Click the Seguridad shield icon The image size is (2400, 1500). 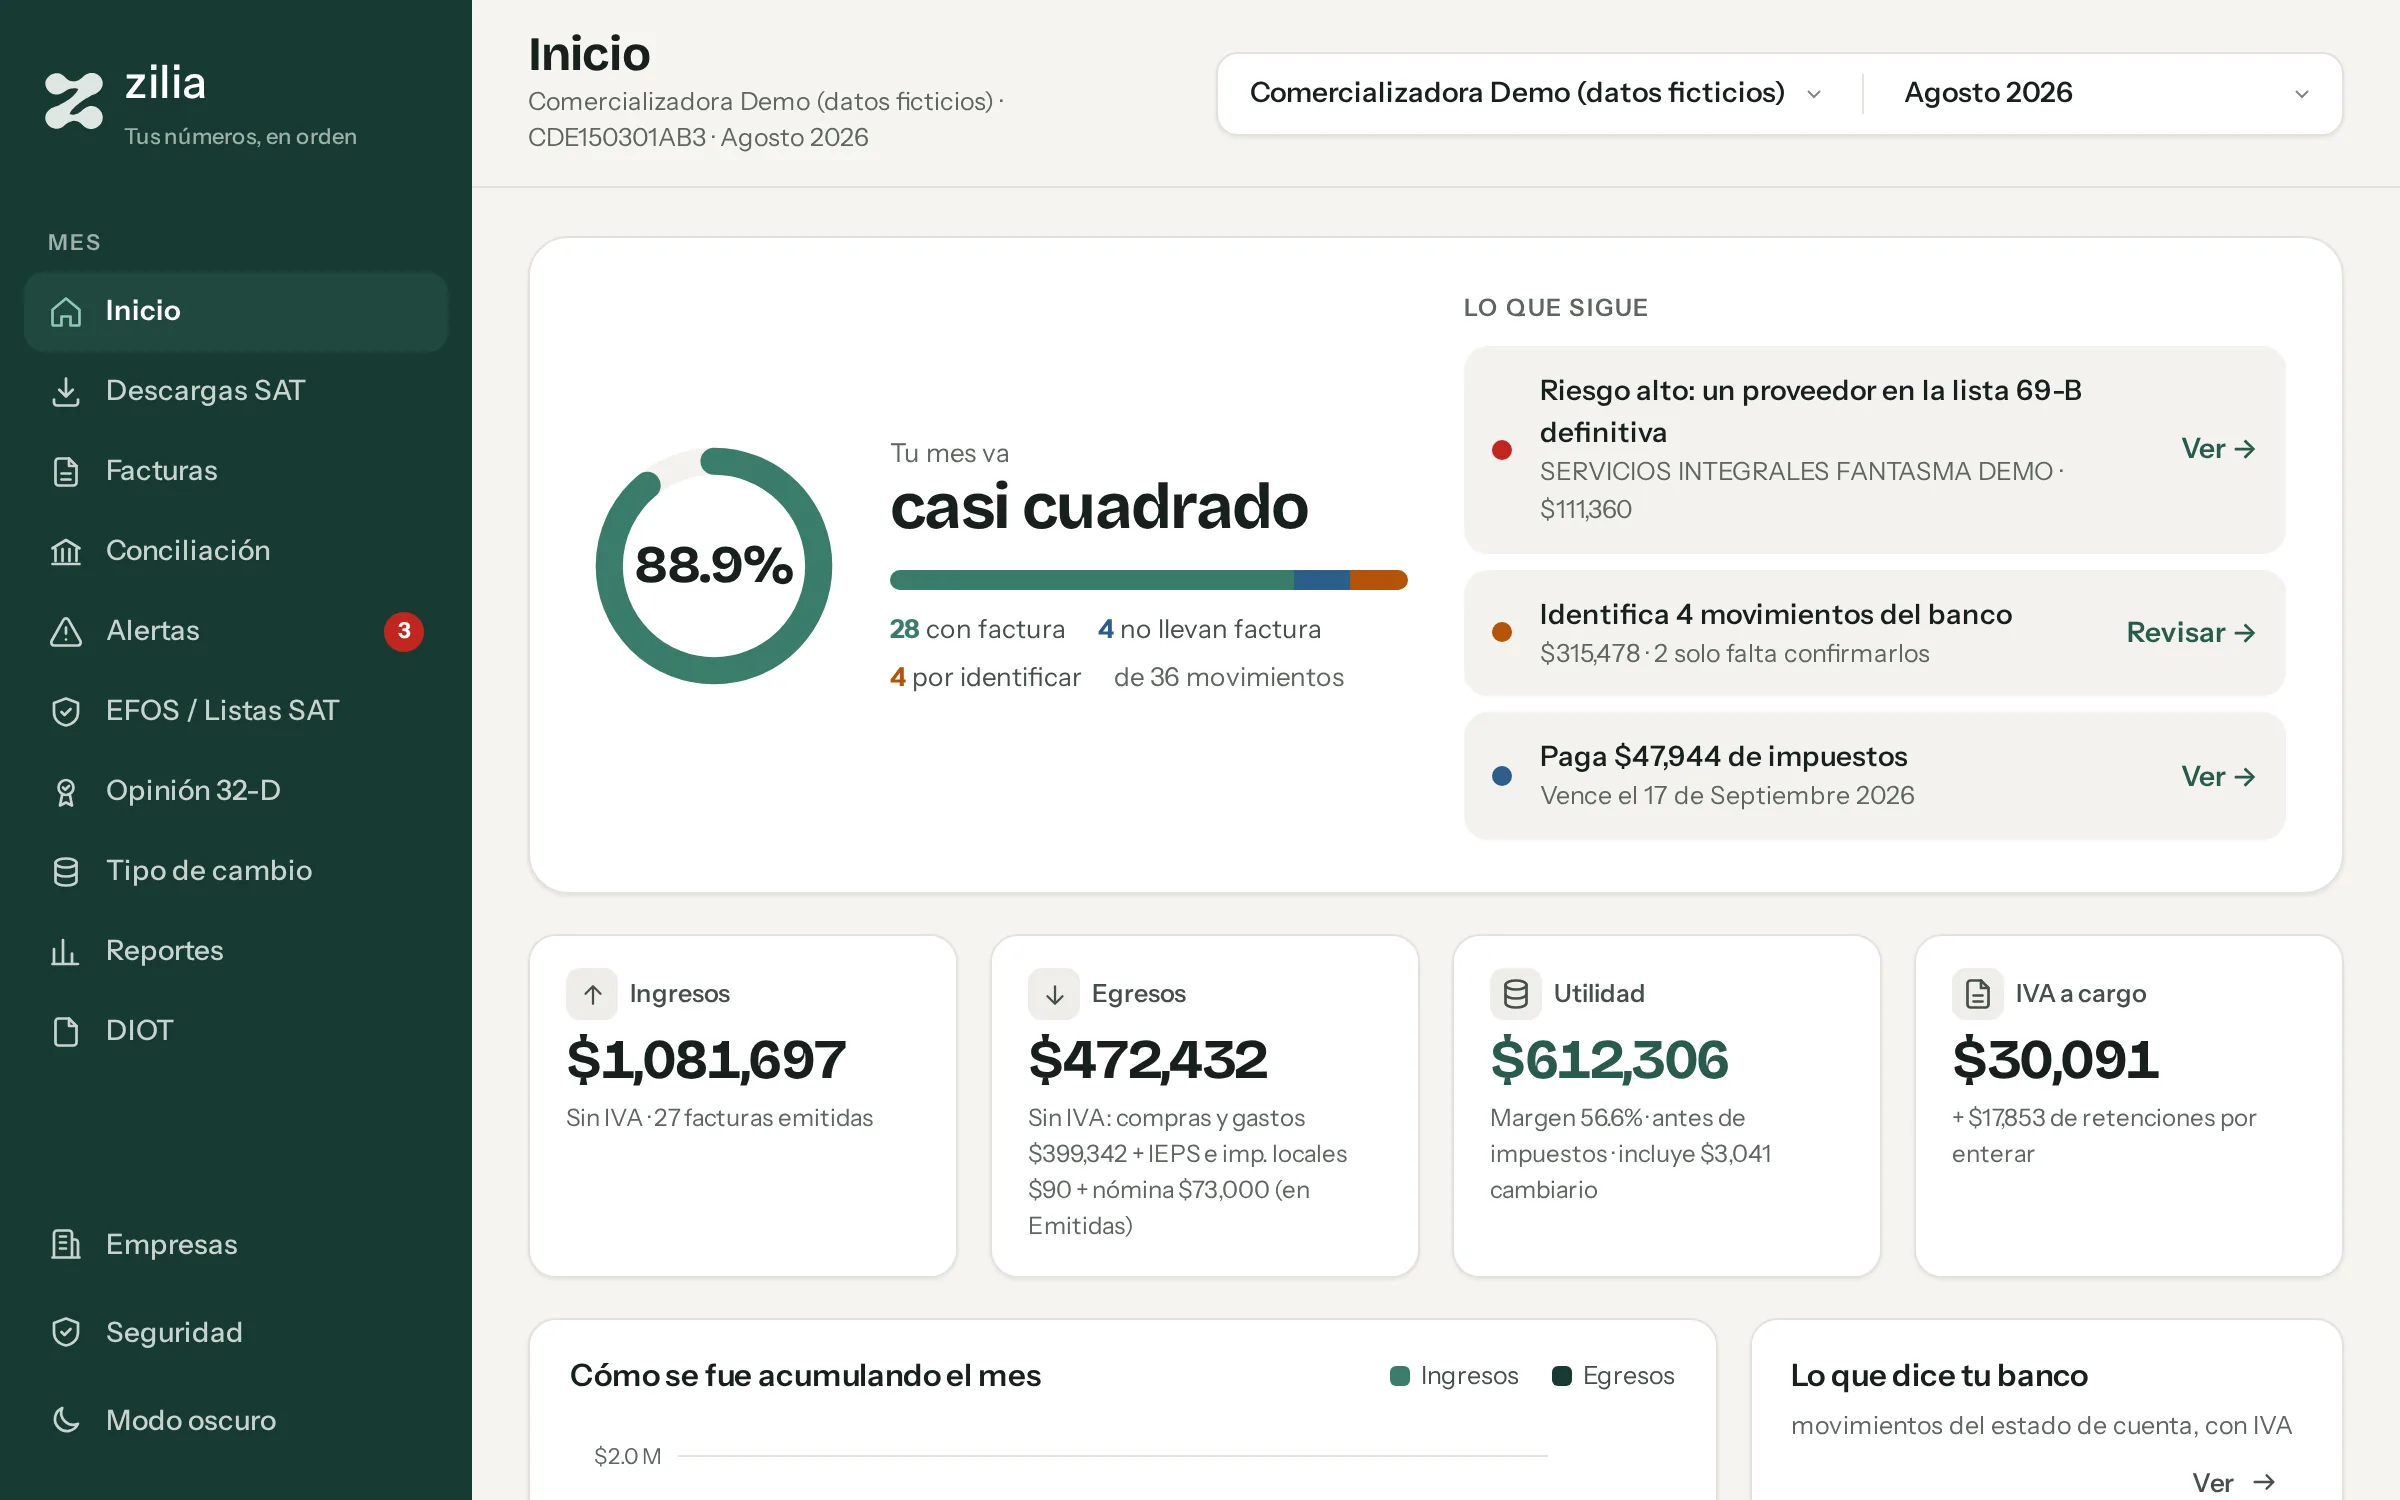coord(66,1333)
